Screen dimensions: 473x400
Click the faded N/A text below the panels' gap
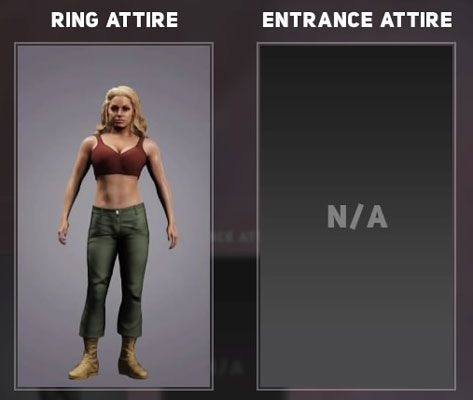click(229, 368)
